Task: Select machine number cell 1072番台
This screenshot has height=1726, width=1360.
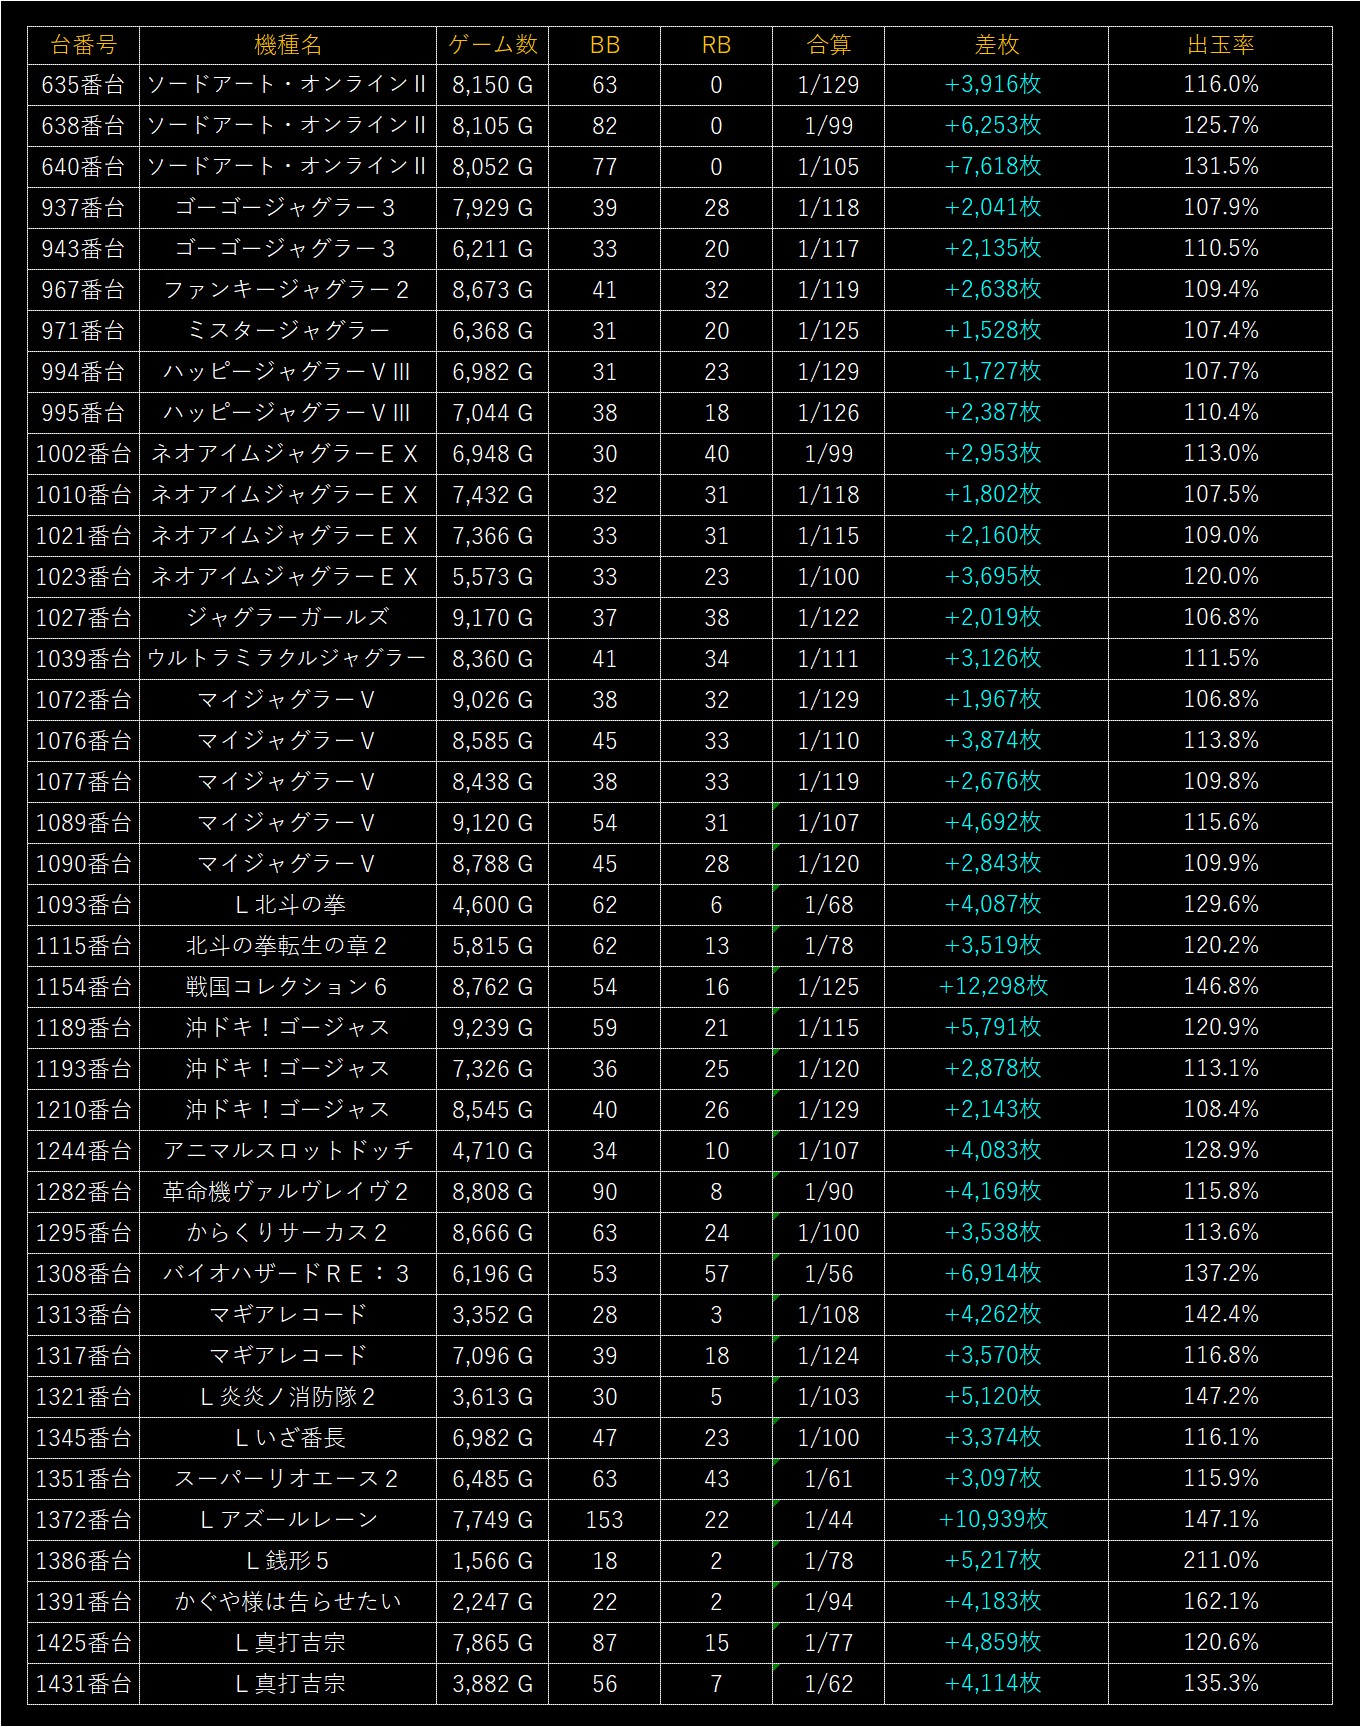Action: [83, 700]
